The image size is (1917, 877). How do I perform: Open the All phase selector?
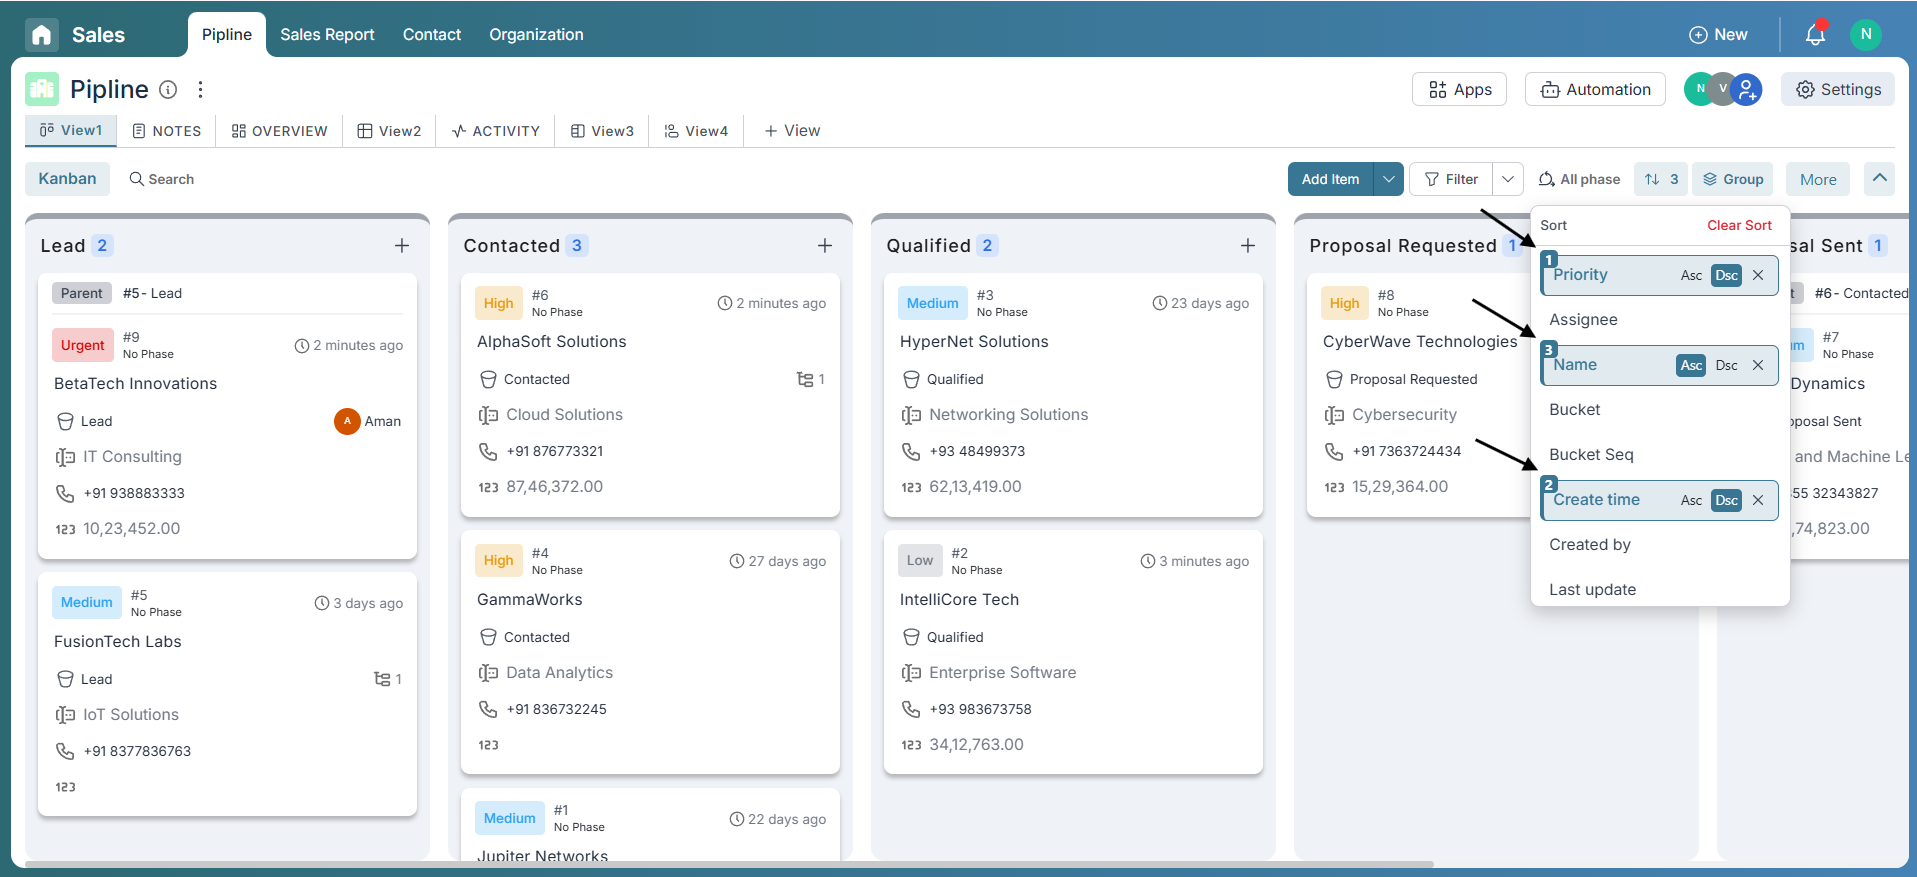point(1579,179)
